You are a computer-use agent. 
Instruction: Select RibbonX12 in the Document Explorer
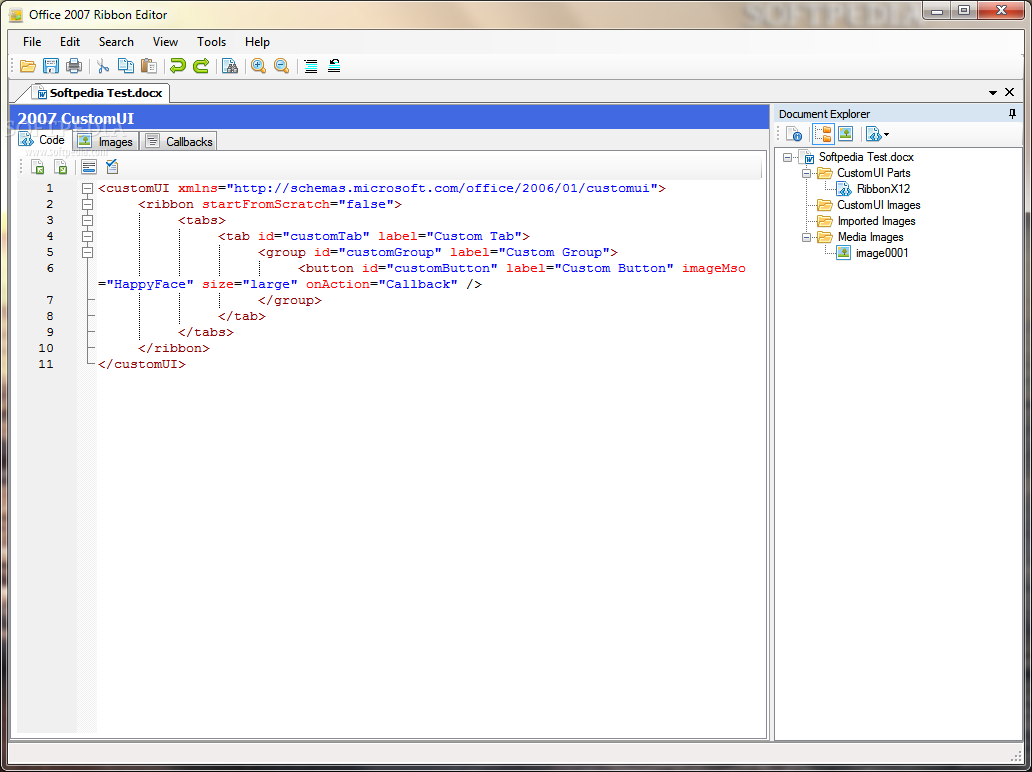click(x=883, y=189)
